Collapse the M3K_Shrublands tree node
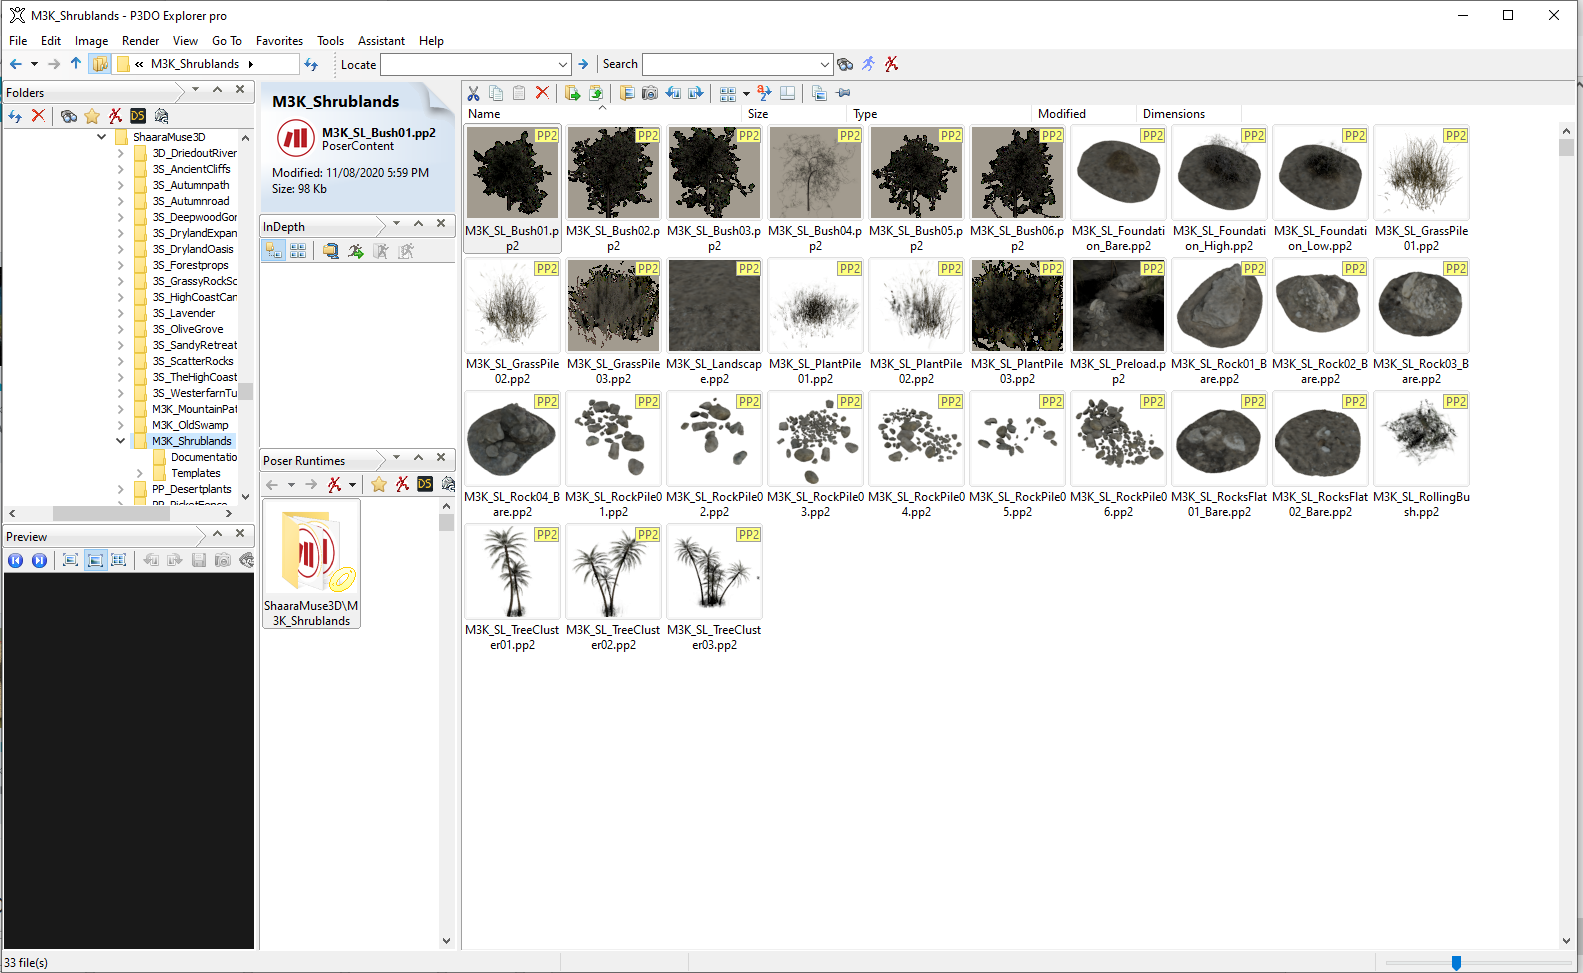The image size is (1583, 973). point(120,441)
